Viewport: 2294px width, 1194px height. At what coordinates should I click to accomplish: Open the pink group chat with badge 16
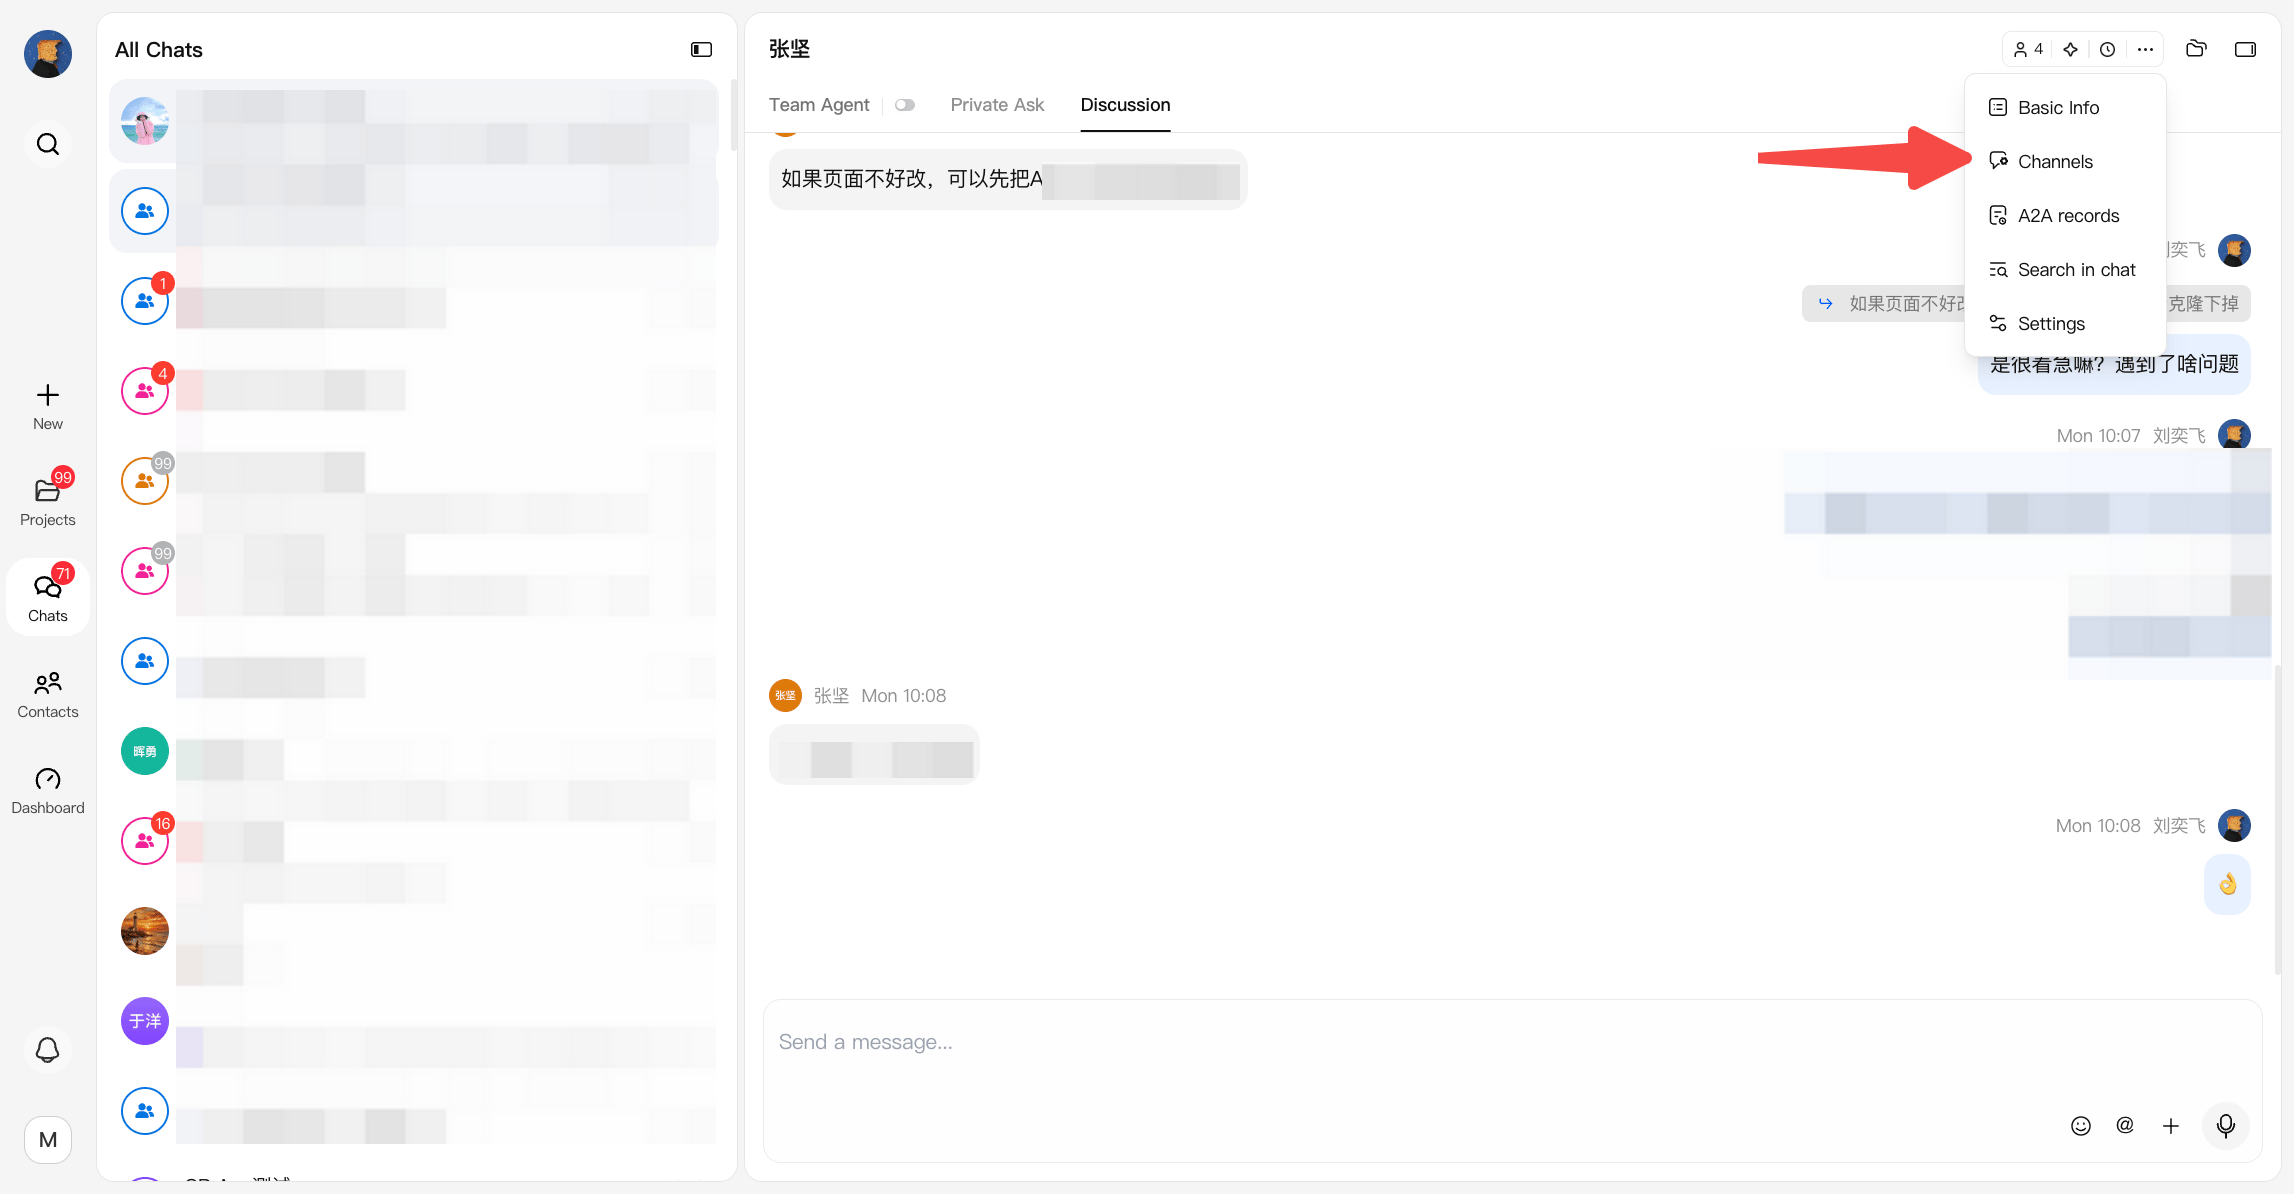click(414, 841)
